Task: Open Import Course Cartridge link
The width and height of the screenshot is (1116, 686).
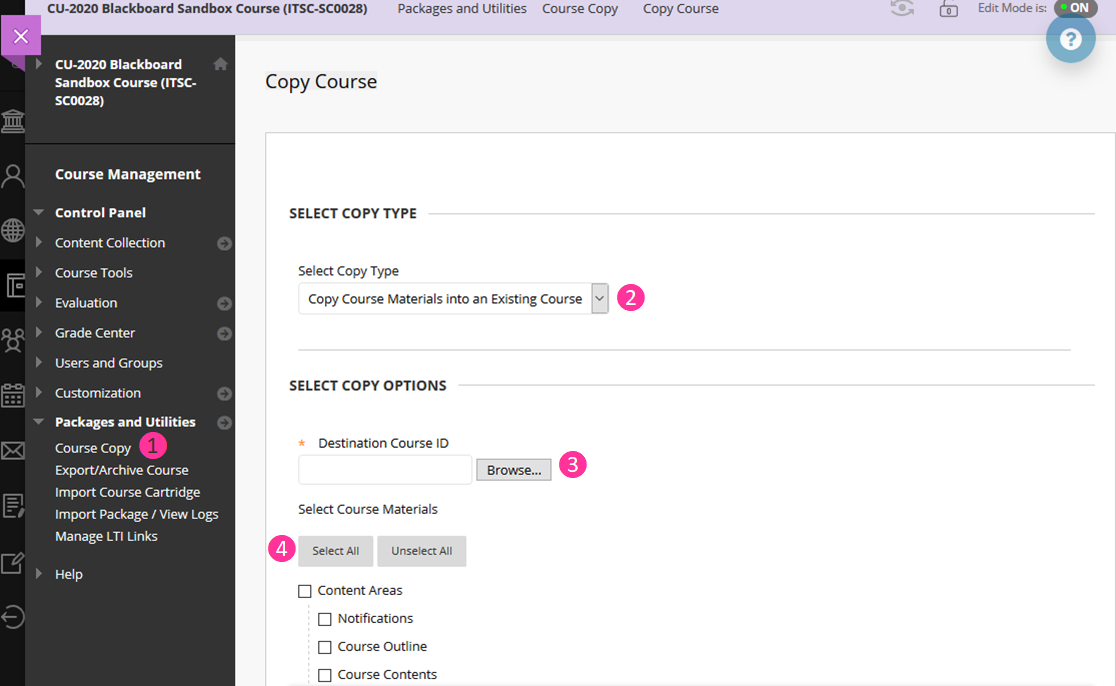Action: point(127,492)
